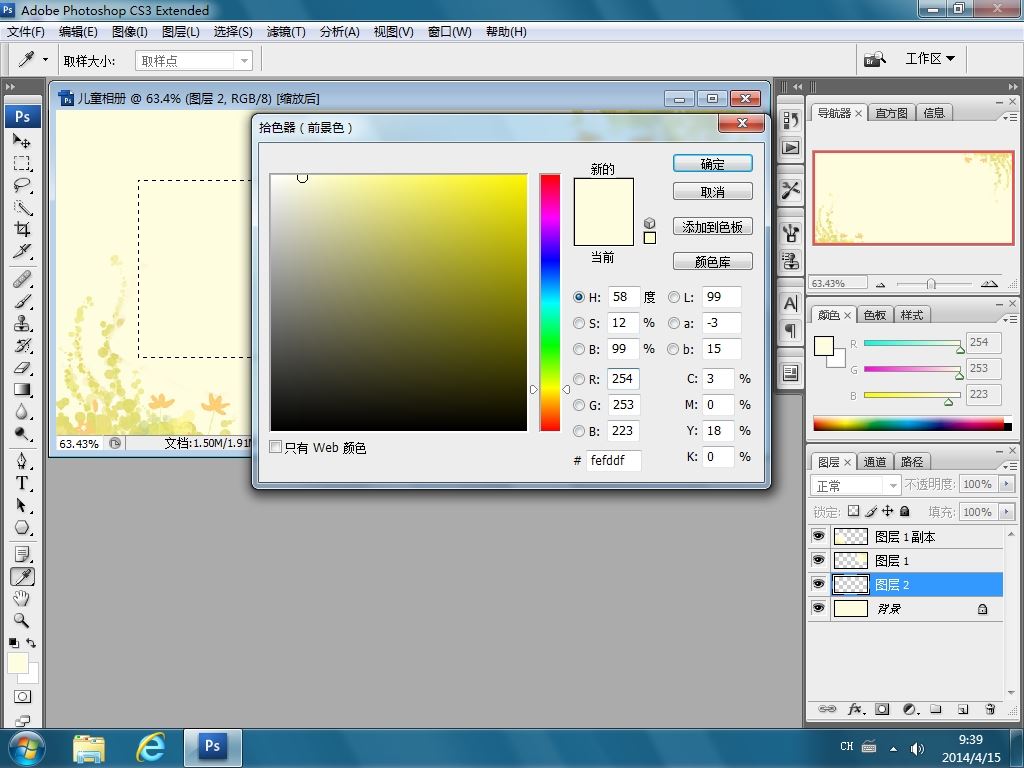Select the Crop tool
The height and width of the screenshot is (768, 1024).
pyautogui.click(x=22, y=229)
